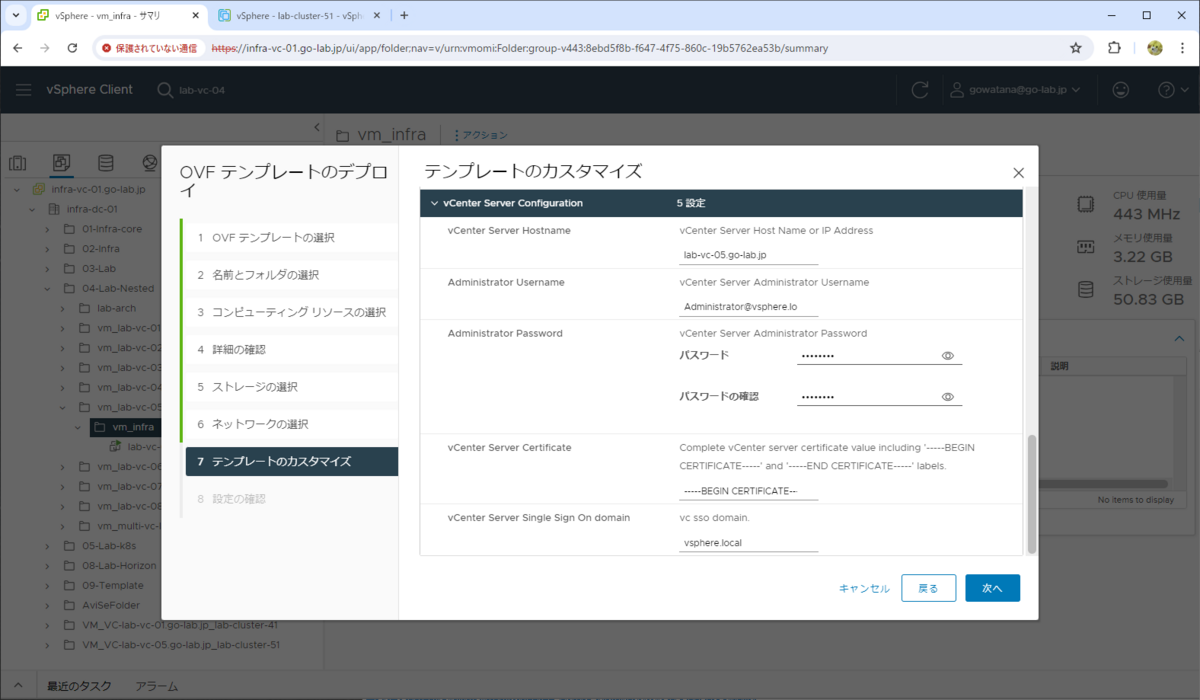Screen dimensions: 1200x700
Task: Select wizard step 7 テンプレートのカスタマイズ
Action: pyautogui.click(x=290, y=461)
